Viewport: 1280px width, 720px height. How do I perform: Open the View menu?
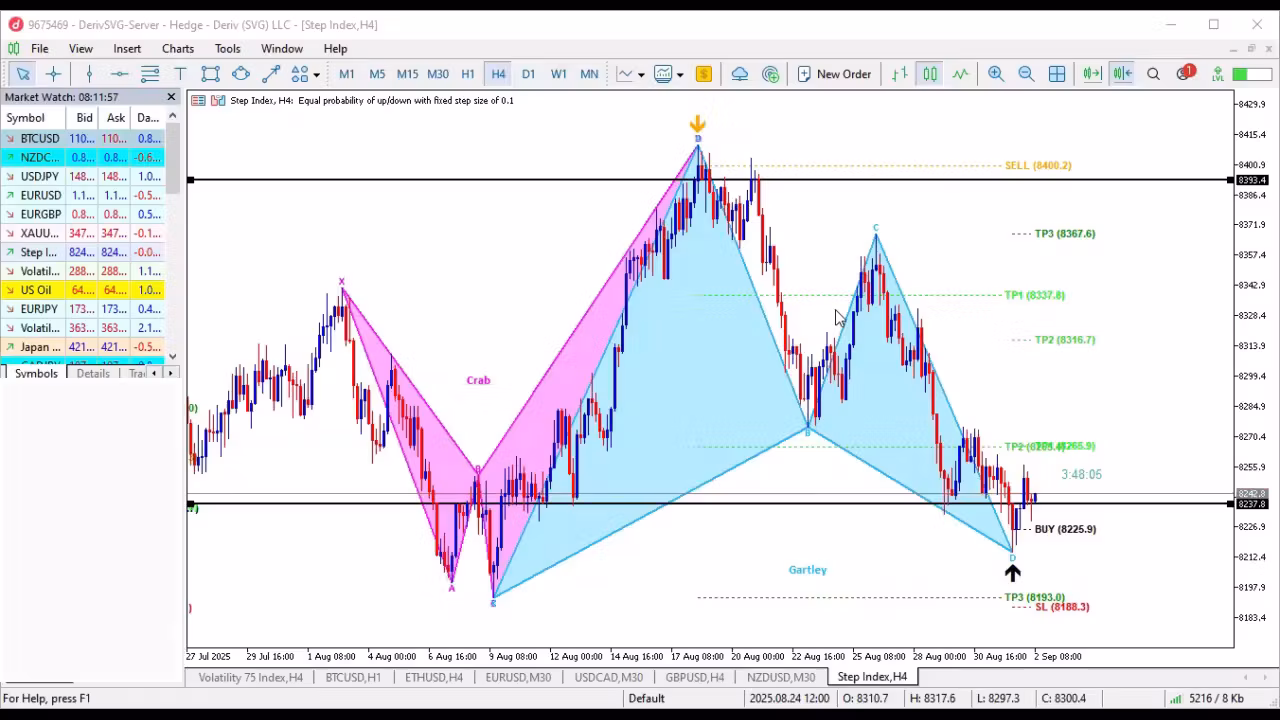(80, 48)
